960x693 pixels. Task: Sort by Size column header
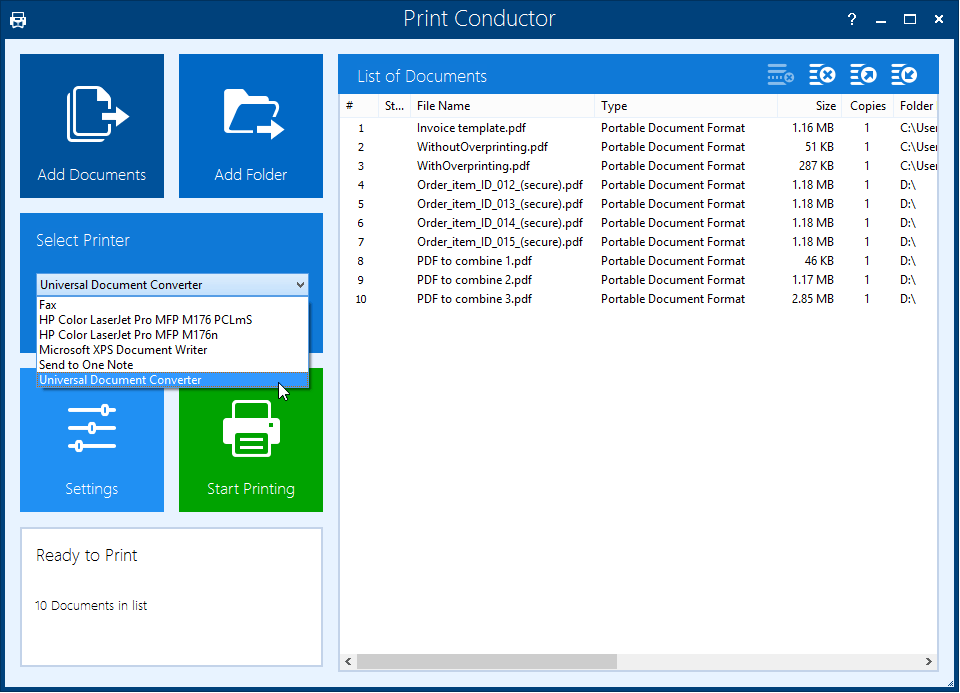click(x=809, y=106)
